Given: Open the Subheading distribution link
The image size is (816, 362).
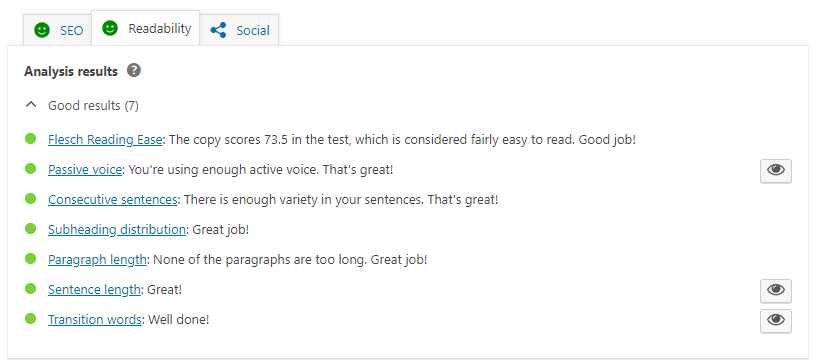Looking at the screenshot, I should [117, 229].
